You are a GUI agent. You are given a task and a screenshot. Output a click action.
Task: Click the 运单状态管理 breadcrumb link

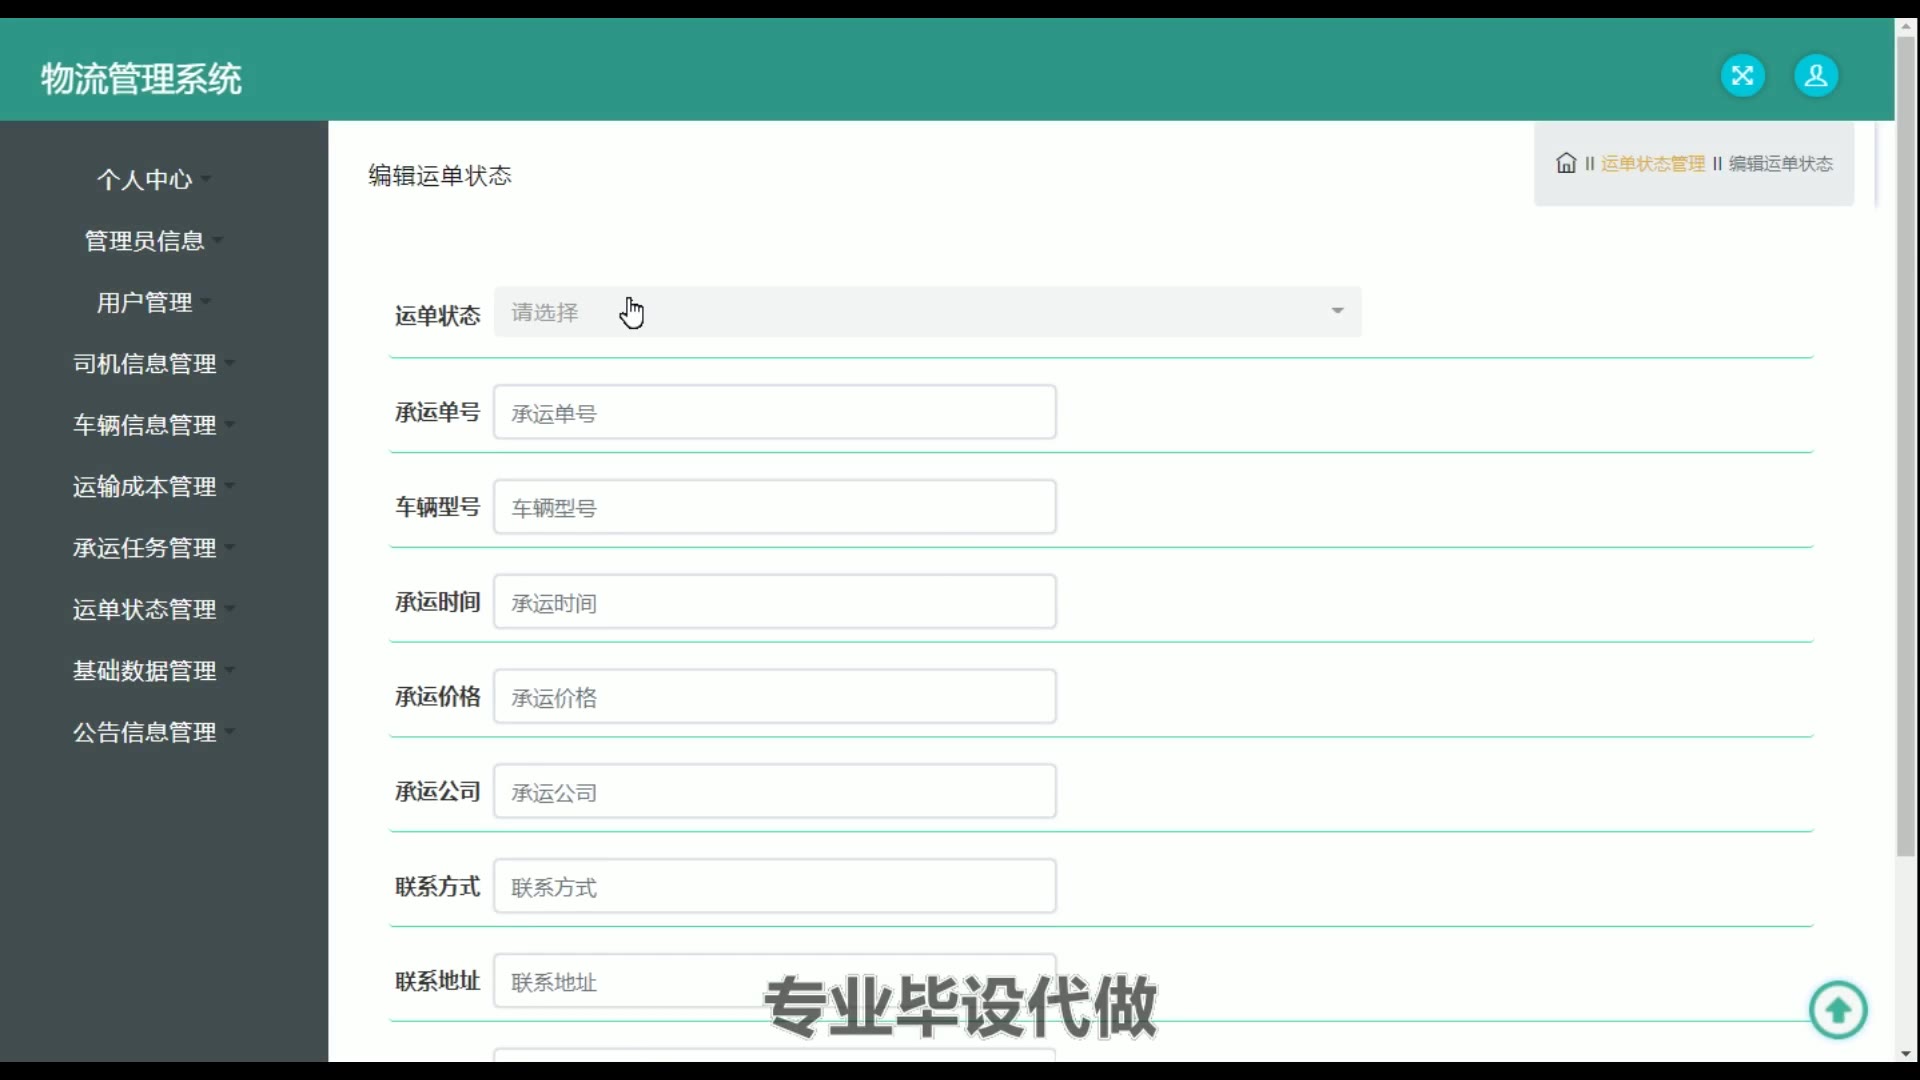(1652, 164)
